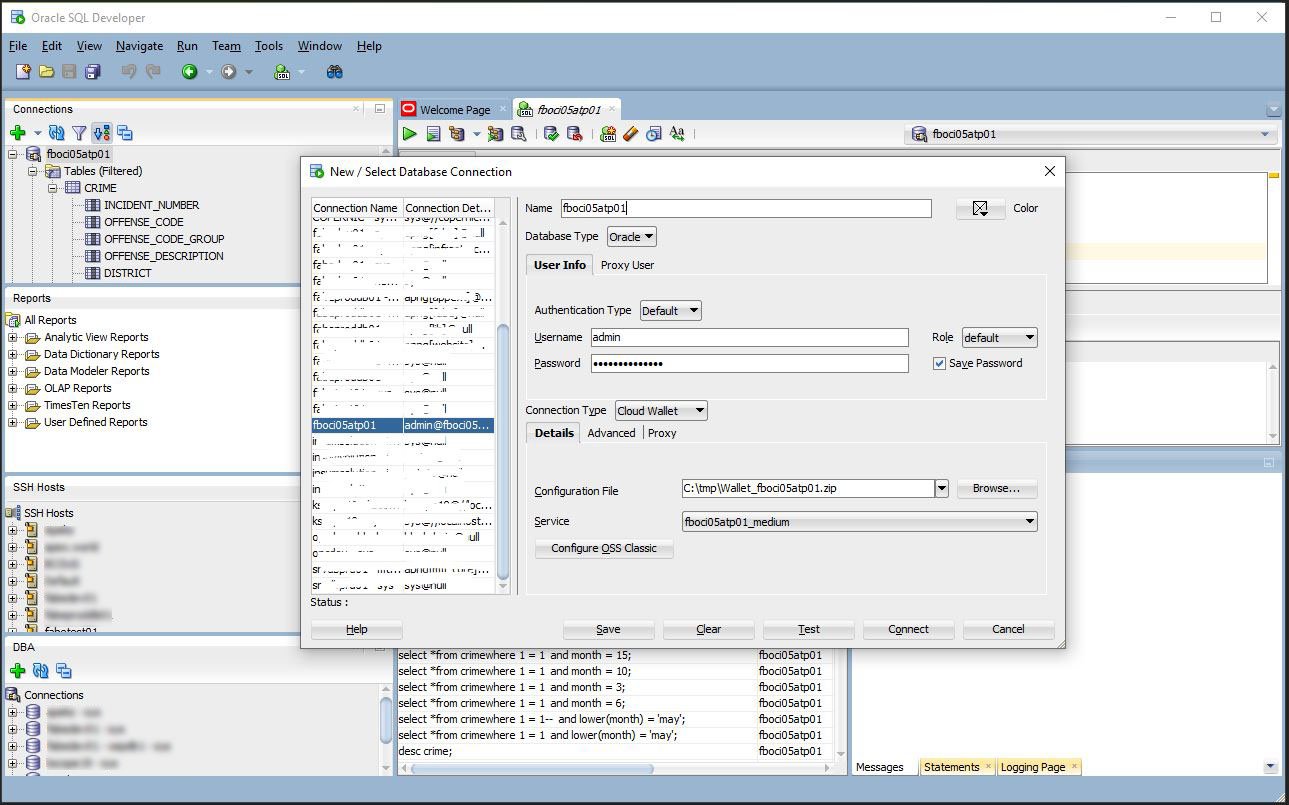
Task: Click green plus icon in DBA panel
Action: (x=17, y=671)
